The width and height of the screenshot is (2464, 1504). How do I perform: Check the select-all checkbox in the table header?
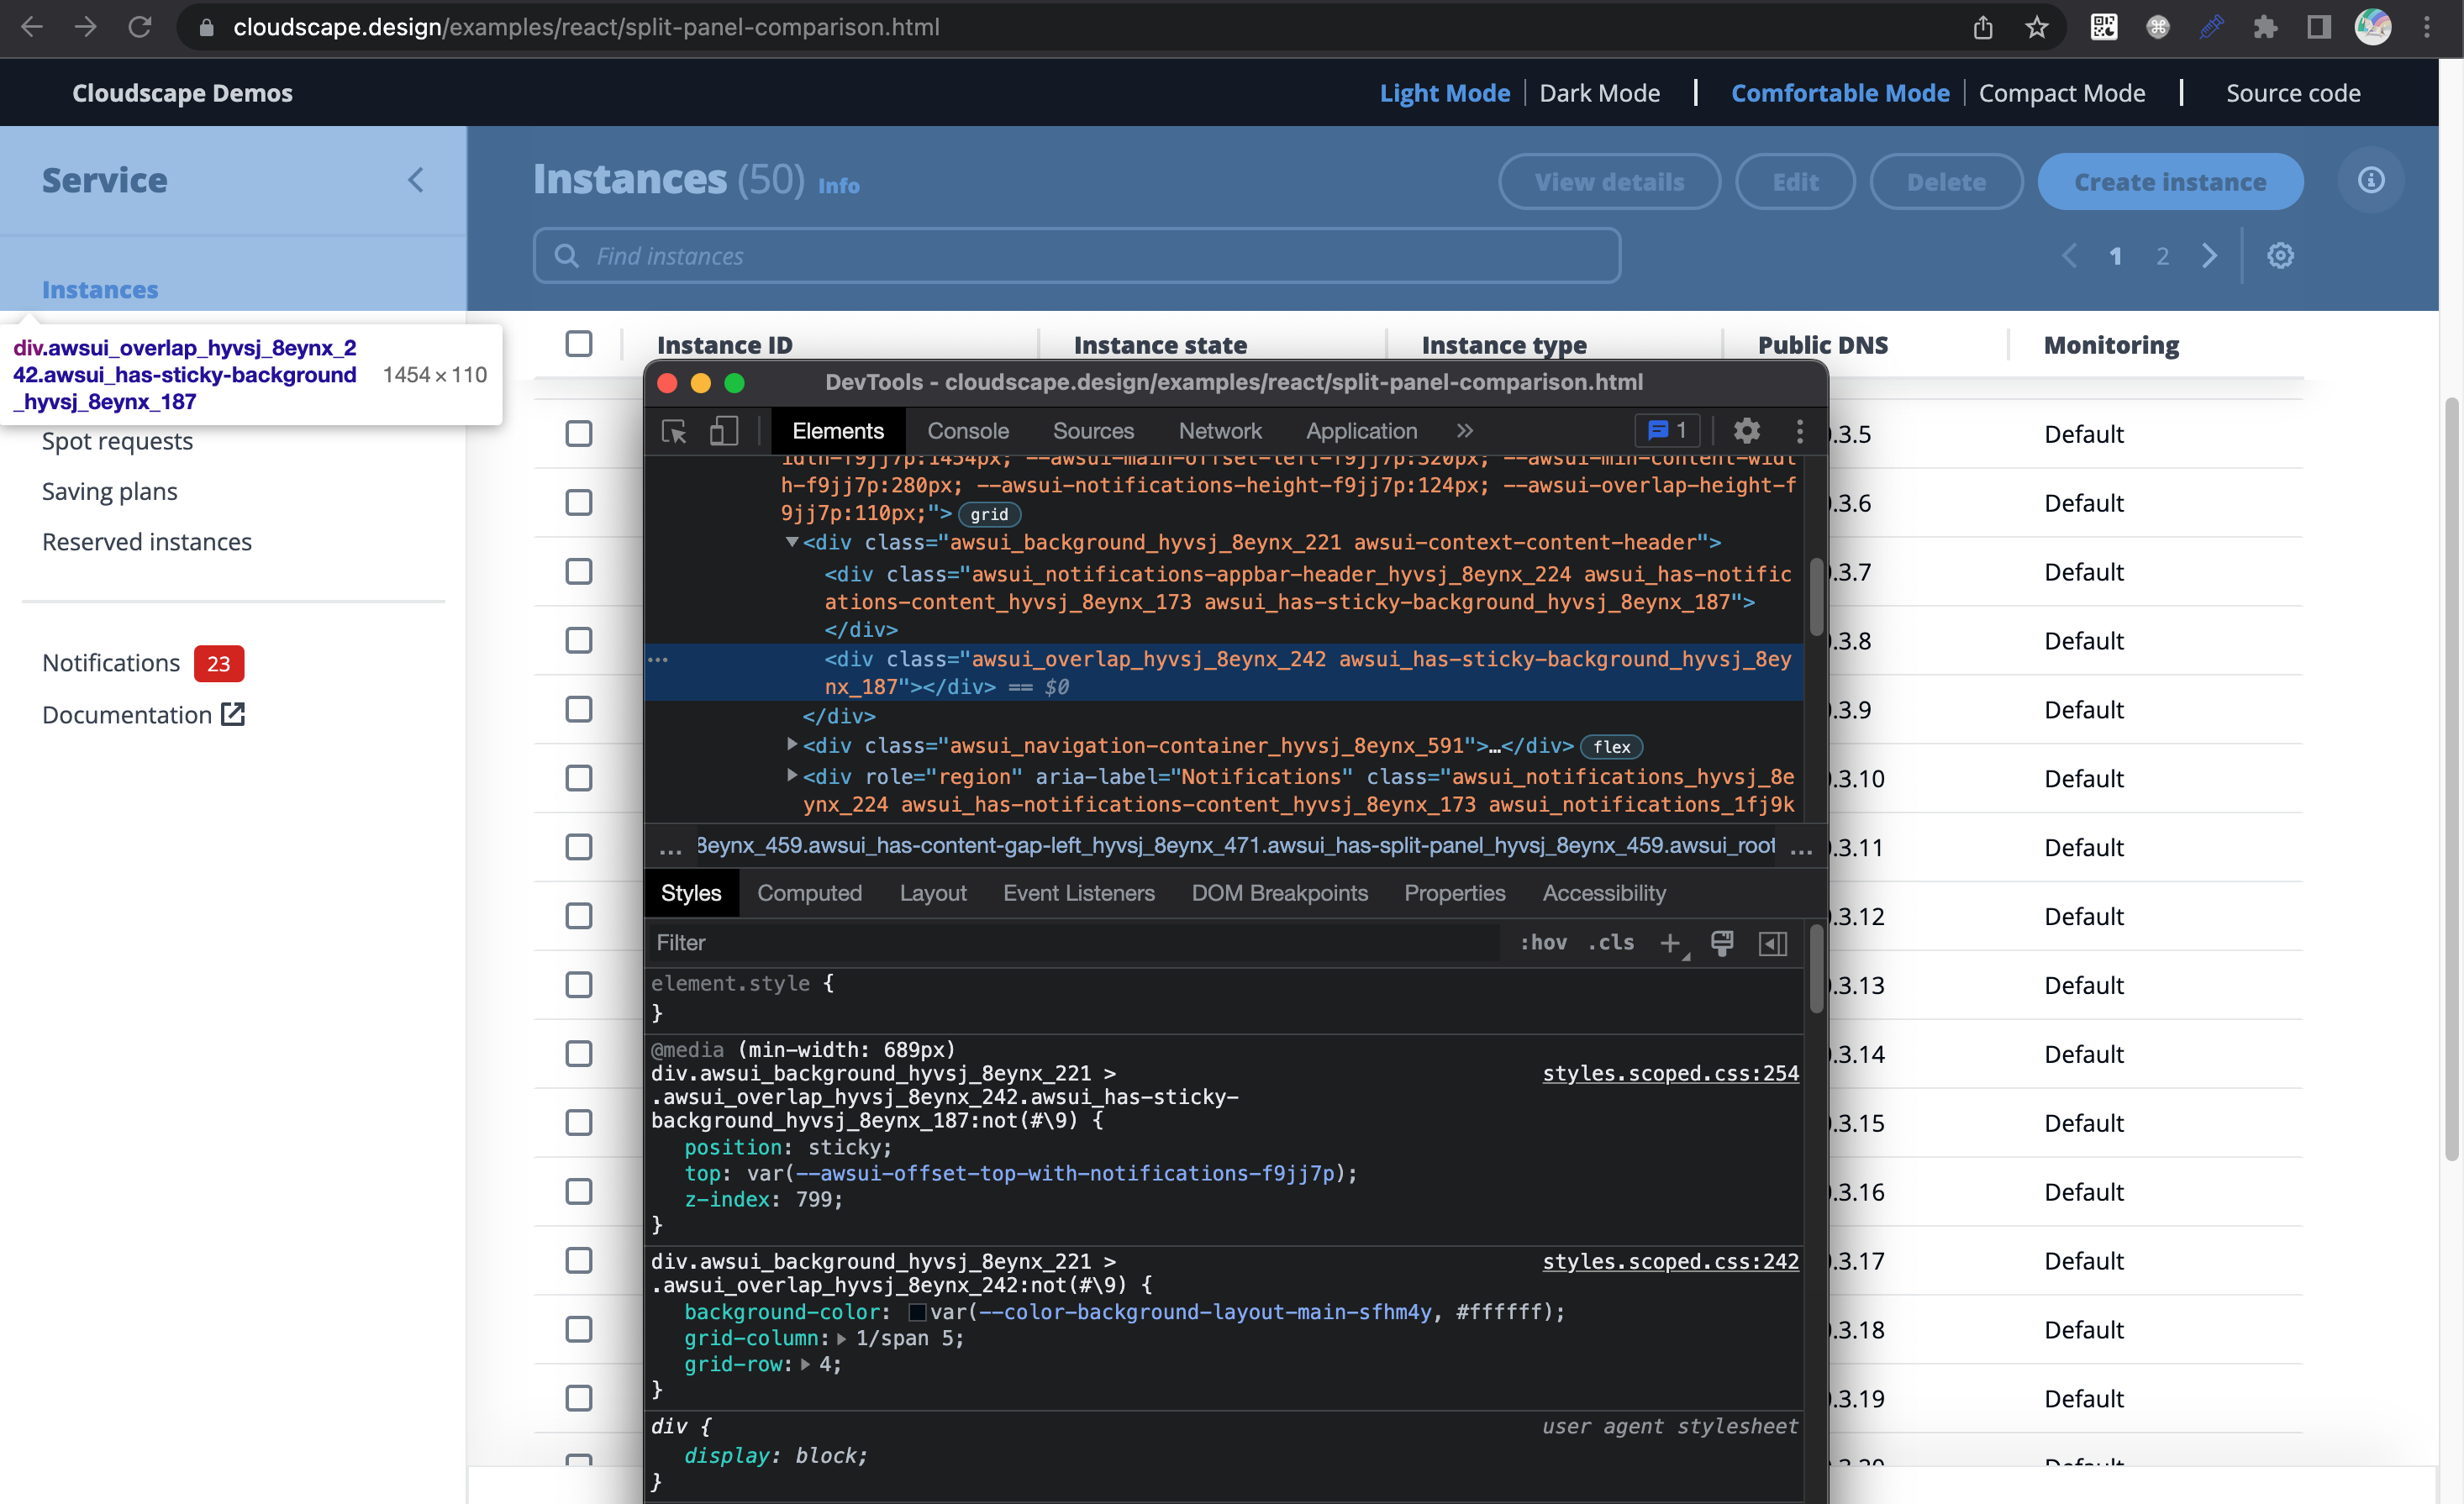(579, 343)
